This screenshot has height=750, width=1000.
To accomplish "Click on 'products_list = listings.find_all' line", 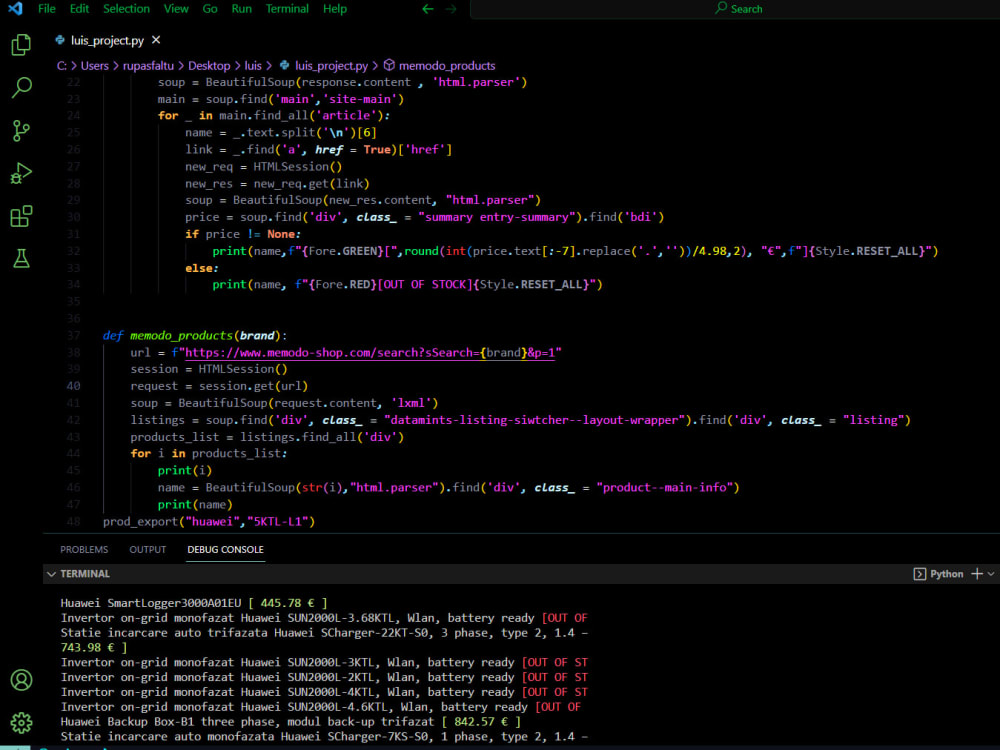I will coord(267,437).
